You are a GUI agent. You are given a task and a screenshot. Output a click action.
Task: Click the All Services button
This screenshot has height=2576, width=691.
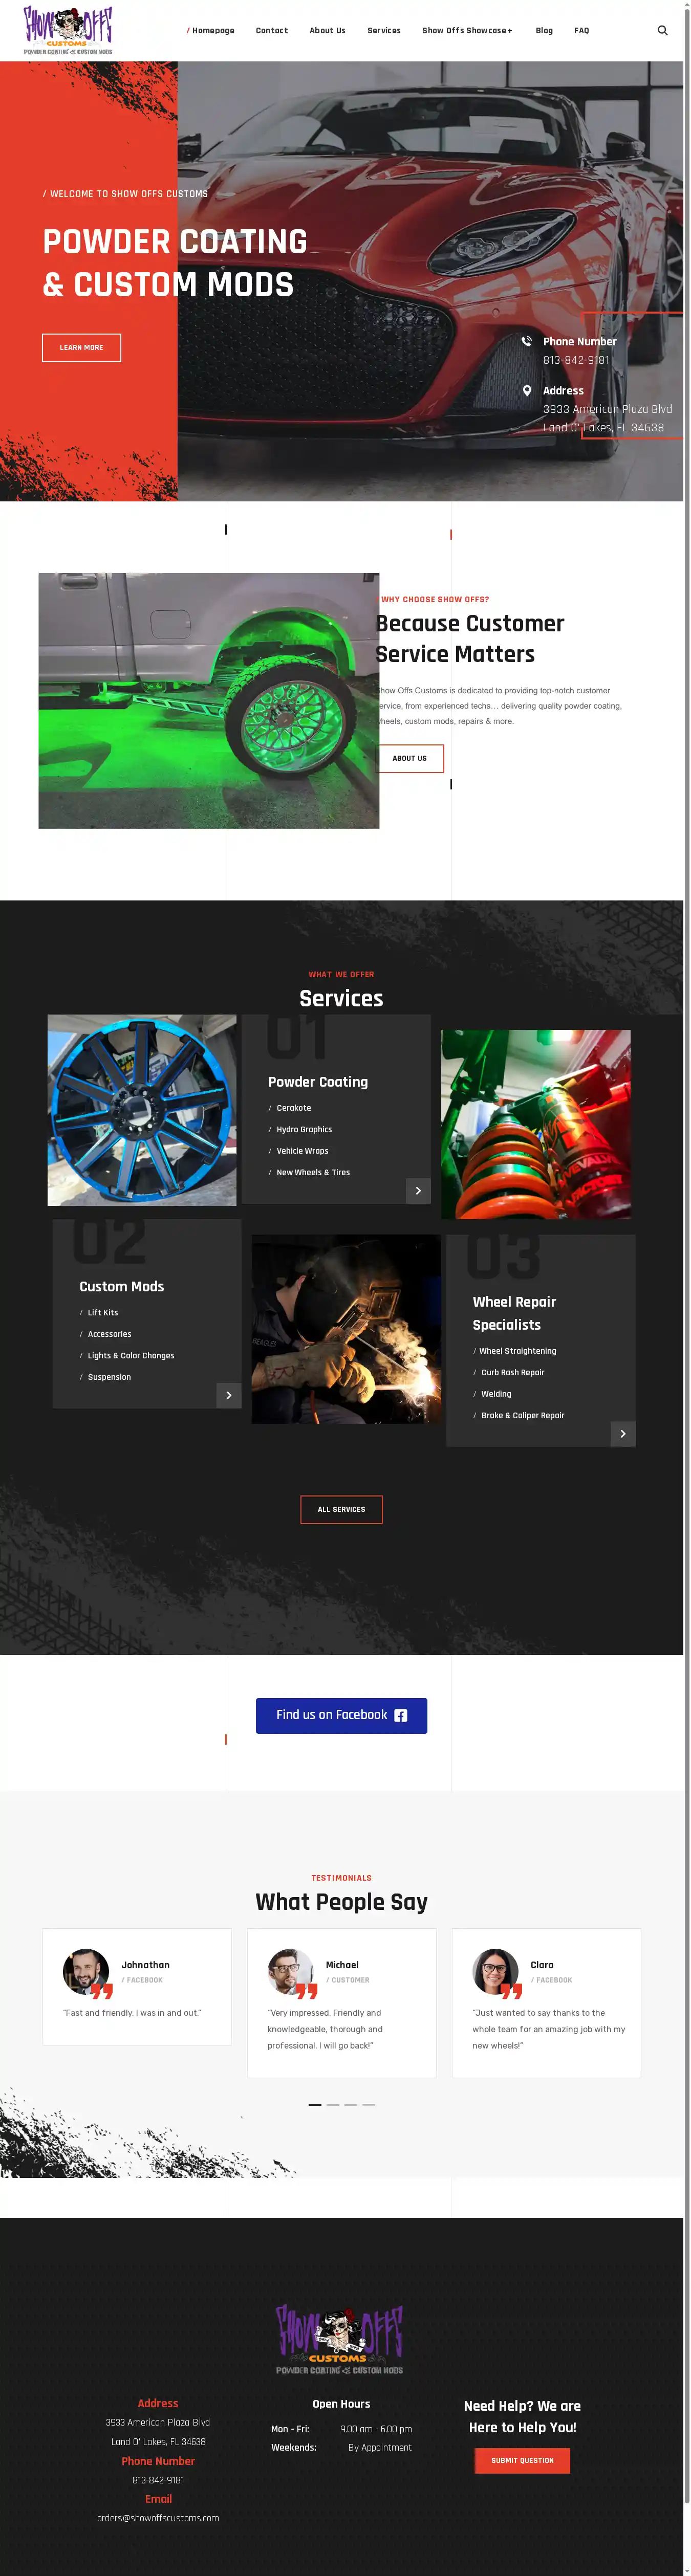coord(341,1510)
